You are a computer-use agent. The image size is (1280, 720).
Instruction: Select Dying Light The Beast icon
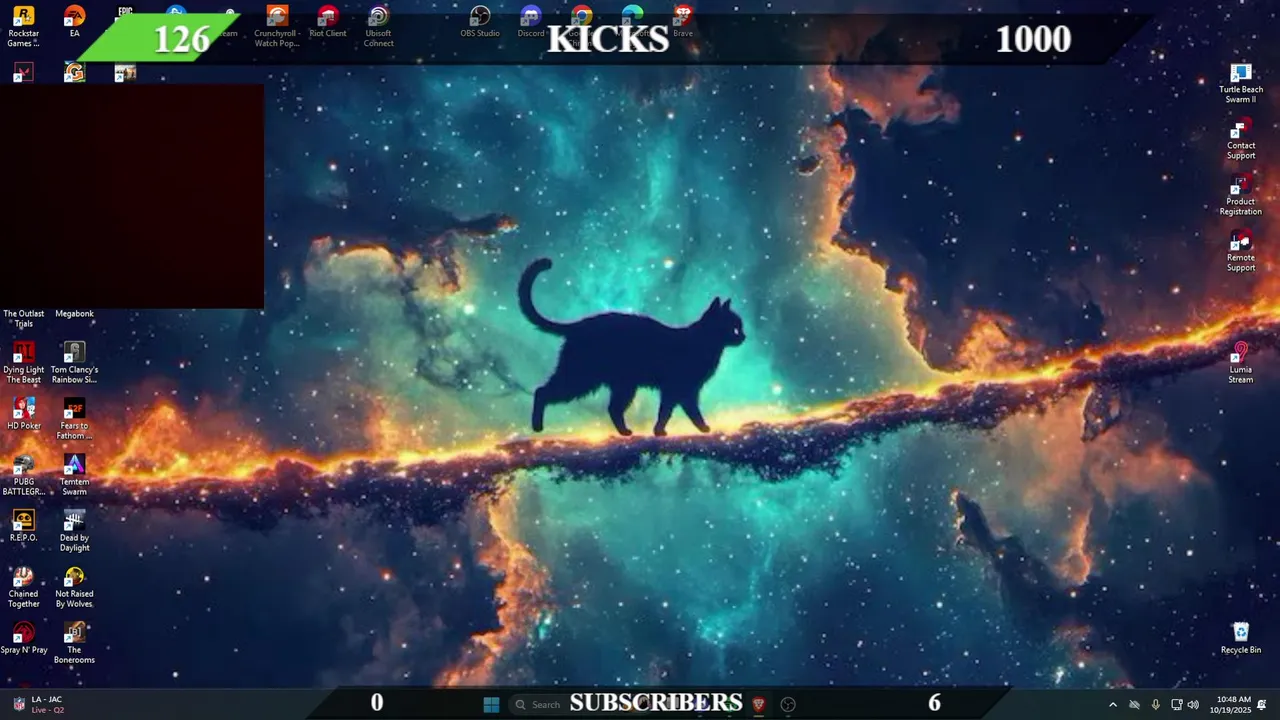23,363
